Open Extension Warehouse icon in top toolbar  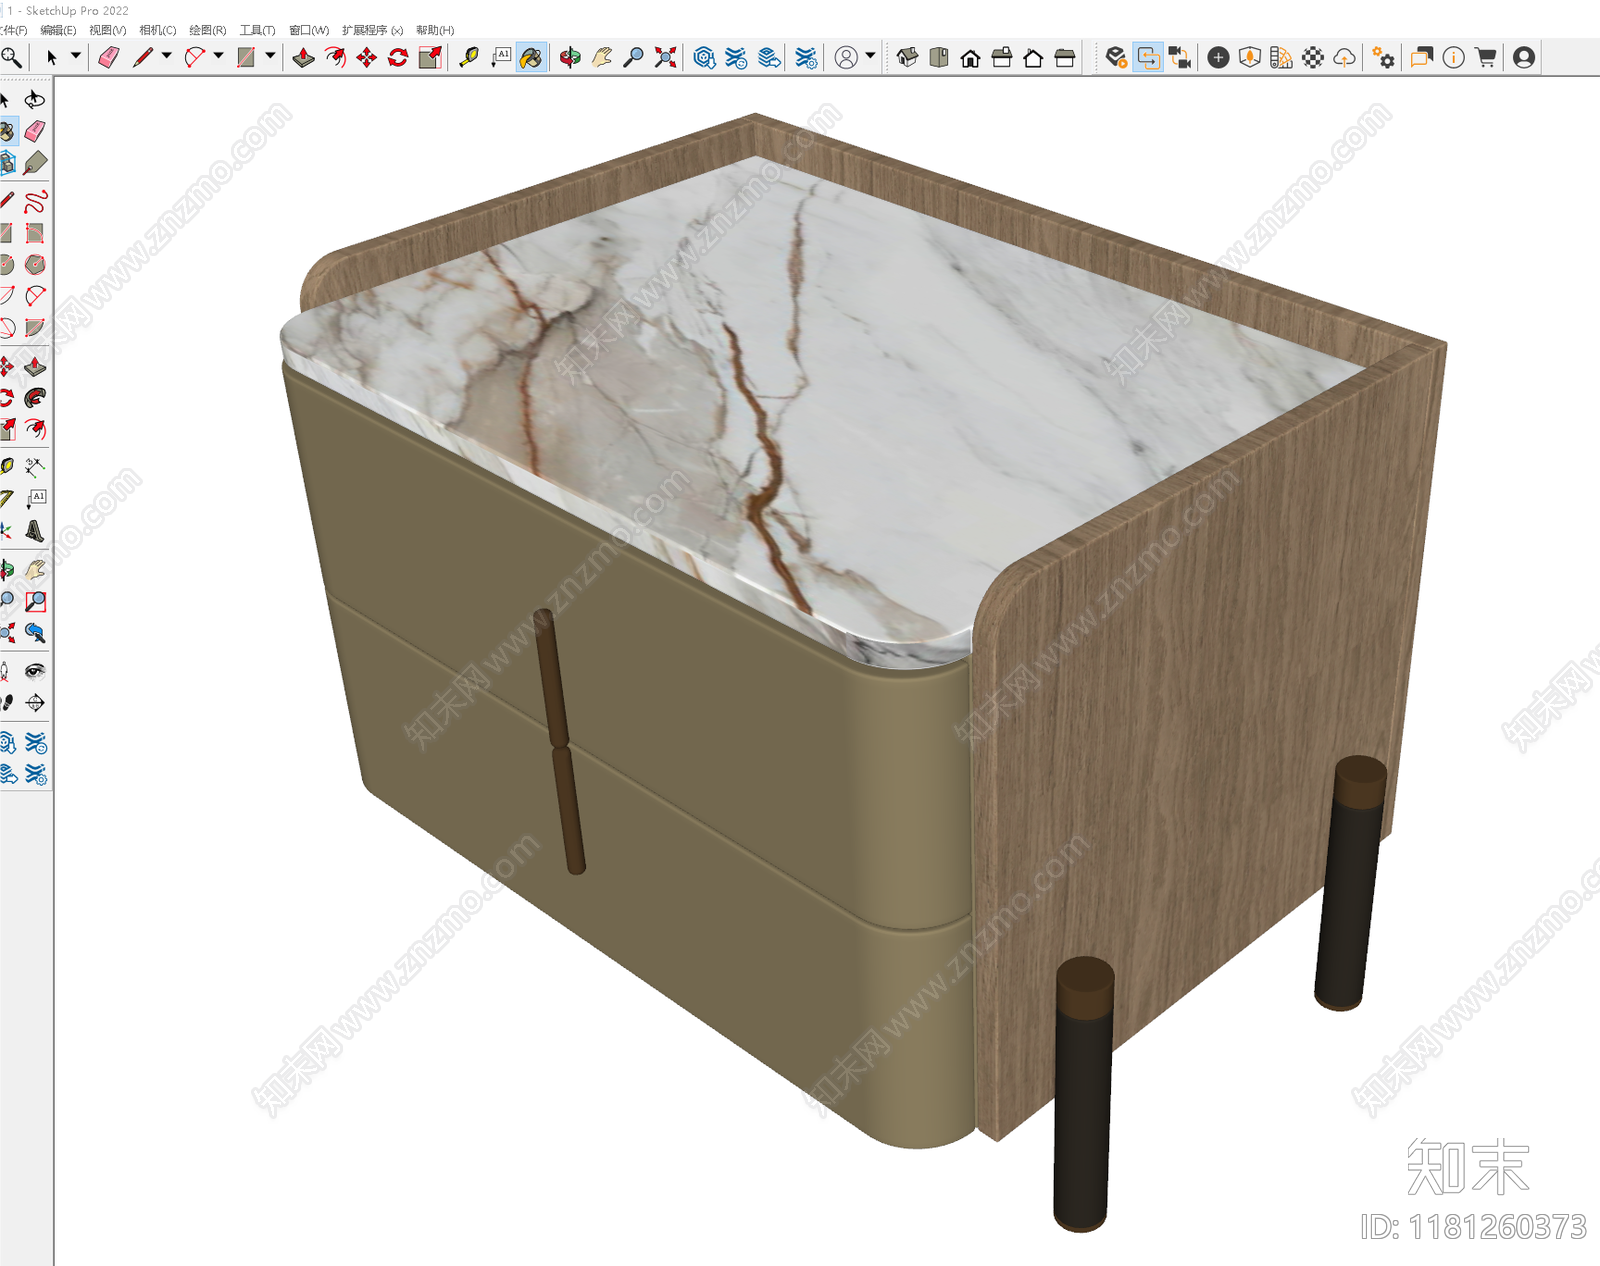(736, 58)
